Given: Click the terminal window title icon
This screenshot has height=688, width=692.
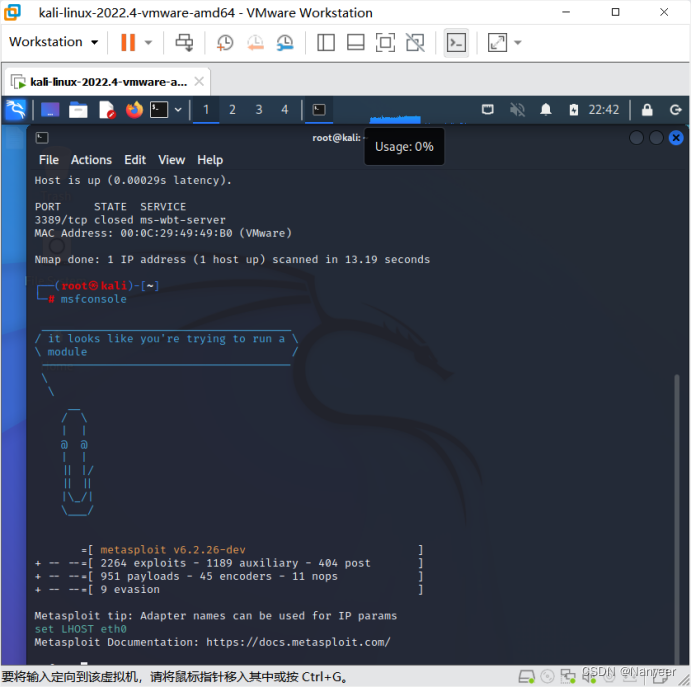Looking at the screenshot, I should 41,138.
